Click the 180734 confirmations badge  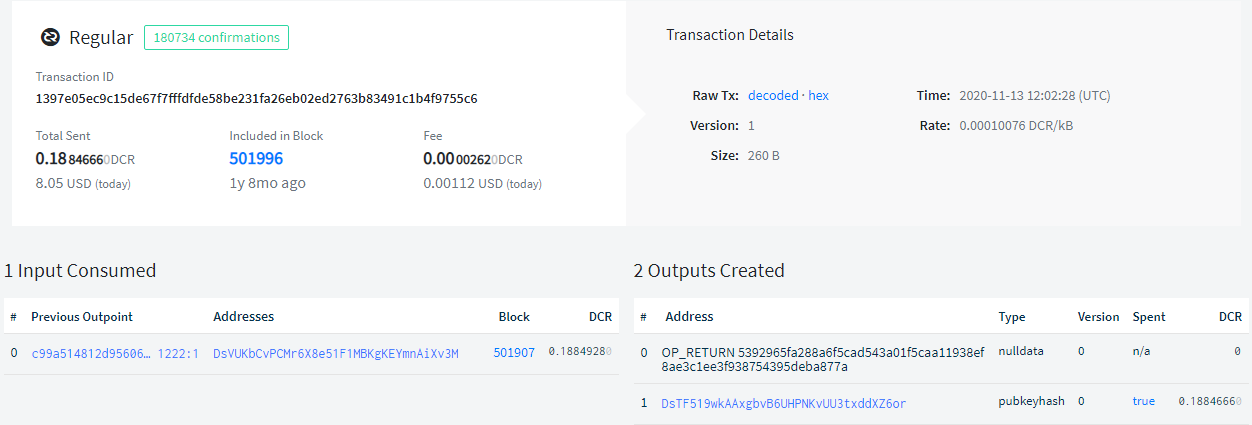tap(217, 38)
